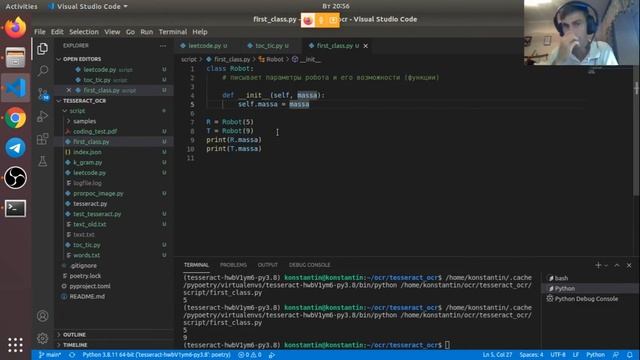
Task: Open the Source Control view
Action: tap(43, 94)
